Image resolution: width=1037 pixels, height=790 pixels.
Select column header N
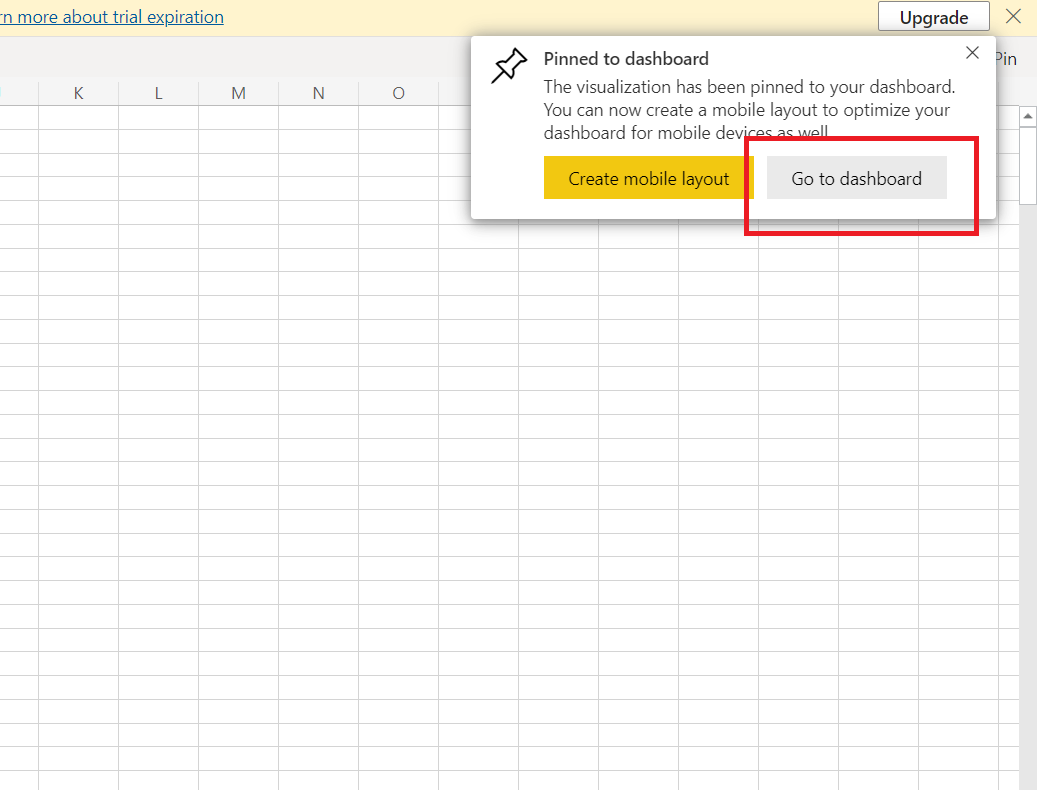tap(318, 92)
